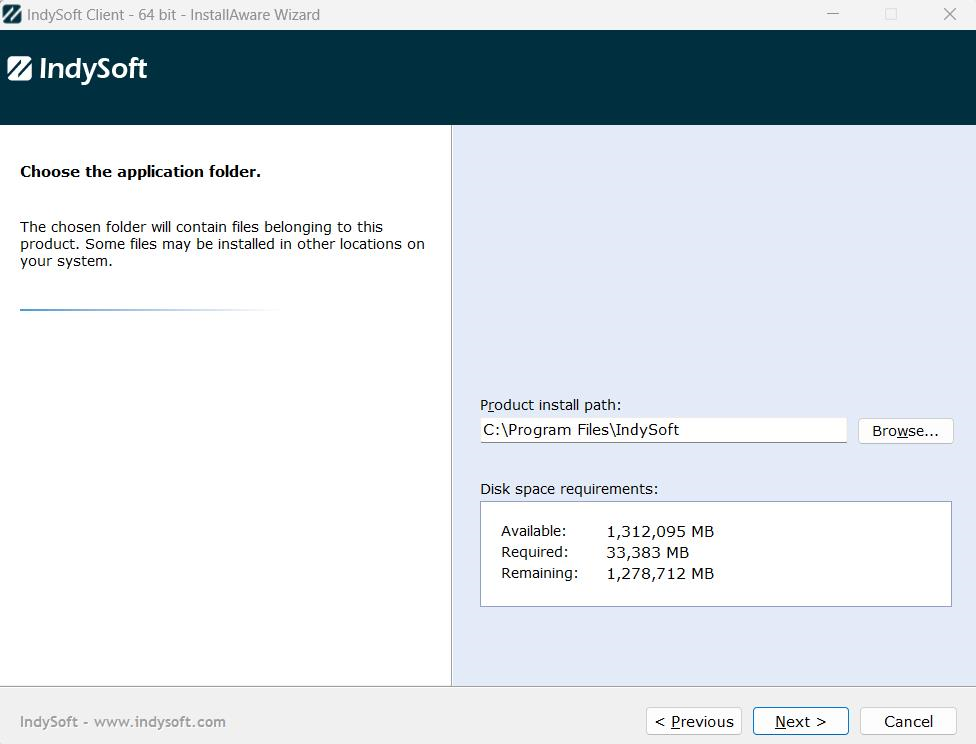Click the IndySoft logo in the header banner
Screen dimensions: 976x744
point(78,69)
